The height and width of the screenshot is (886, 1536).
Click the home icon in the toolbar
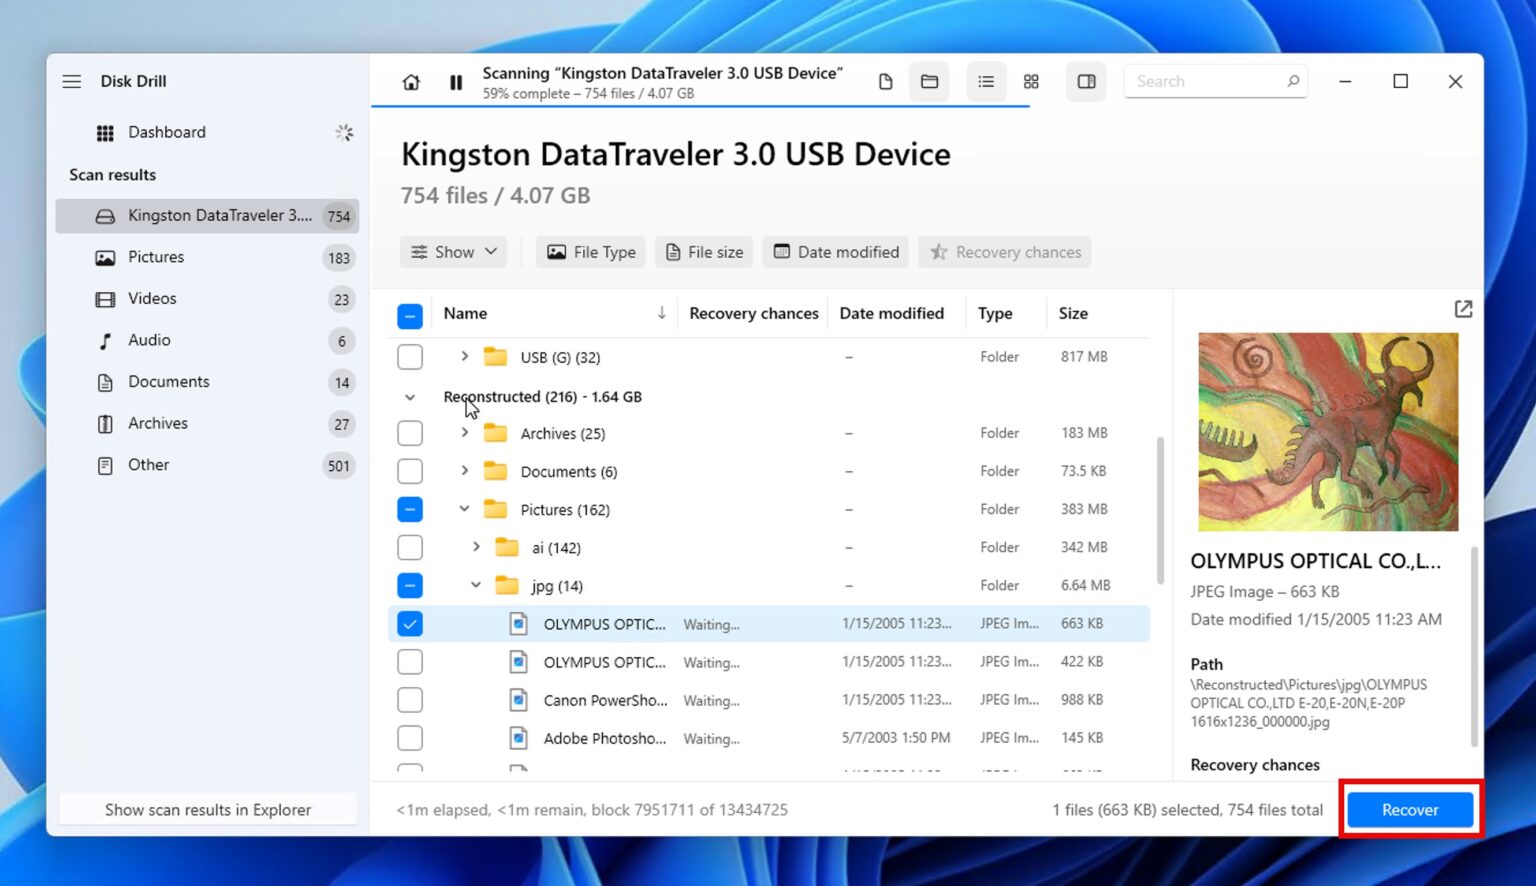tap(410, 81)
